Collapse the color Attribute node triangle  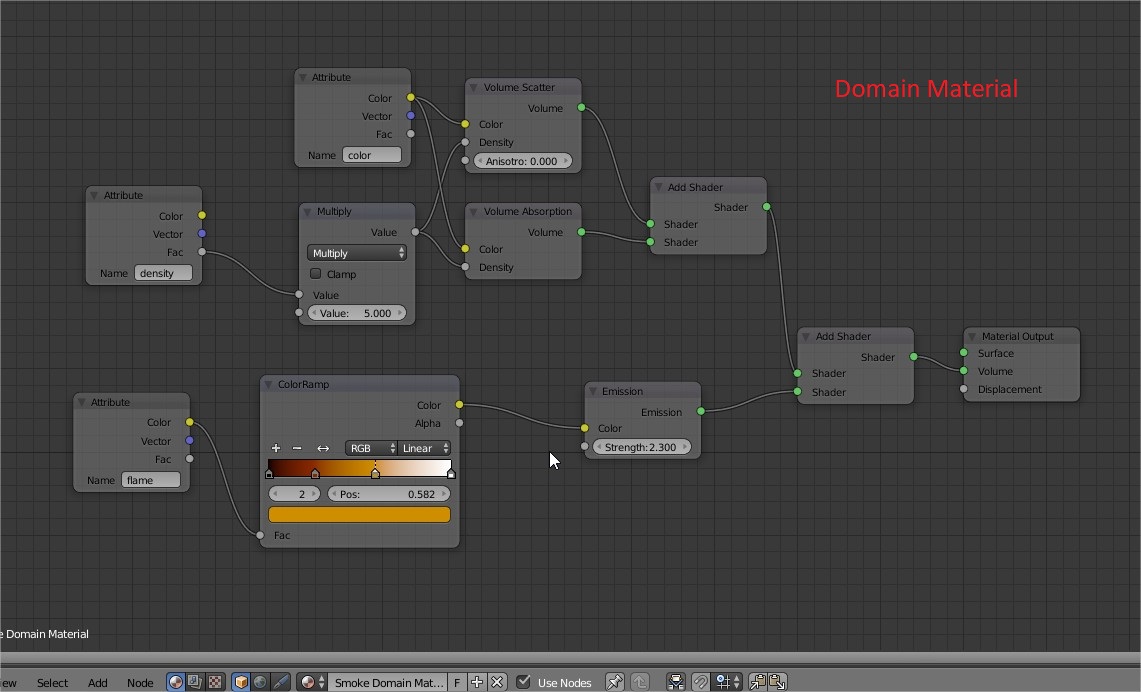pos(302,77)
